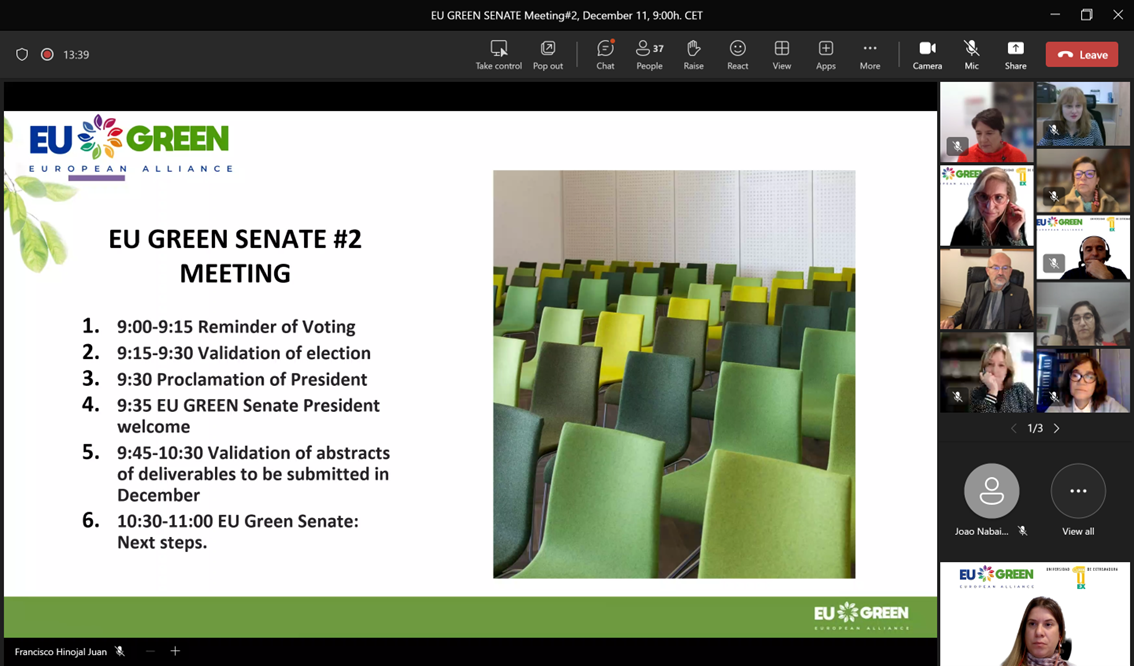Toggle your Camera on
Image resolution: width=1134 pixels, height=666 pixels.
pos(927,54)
